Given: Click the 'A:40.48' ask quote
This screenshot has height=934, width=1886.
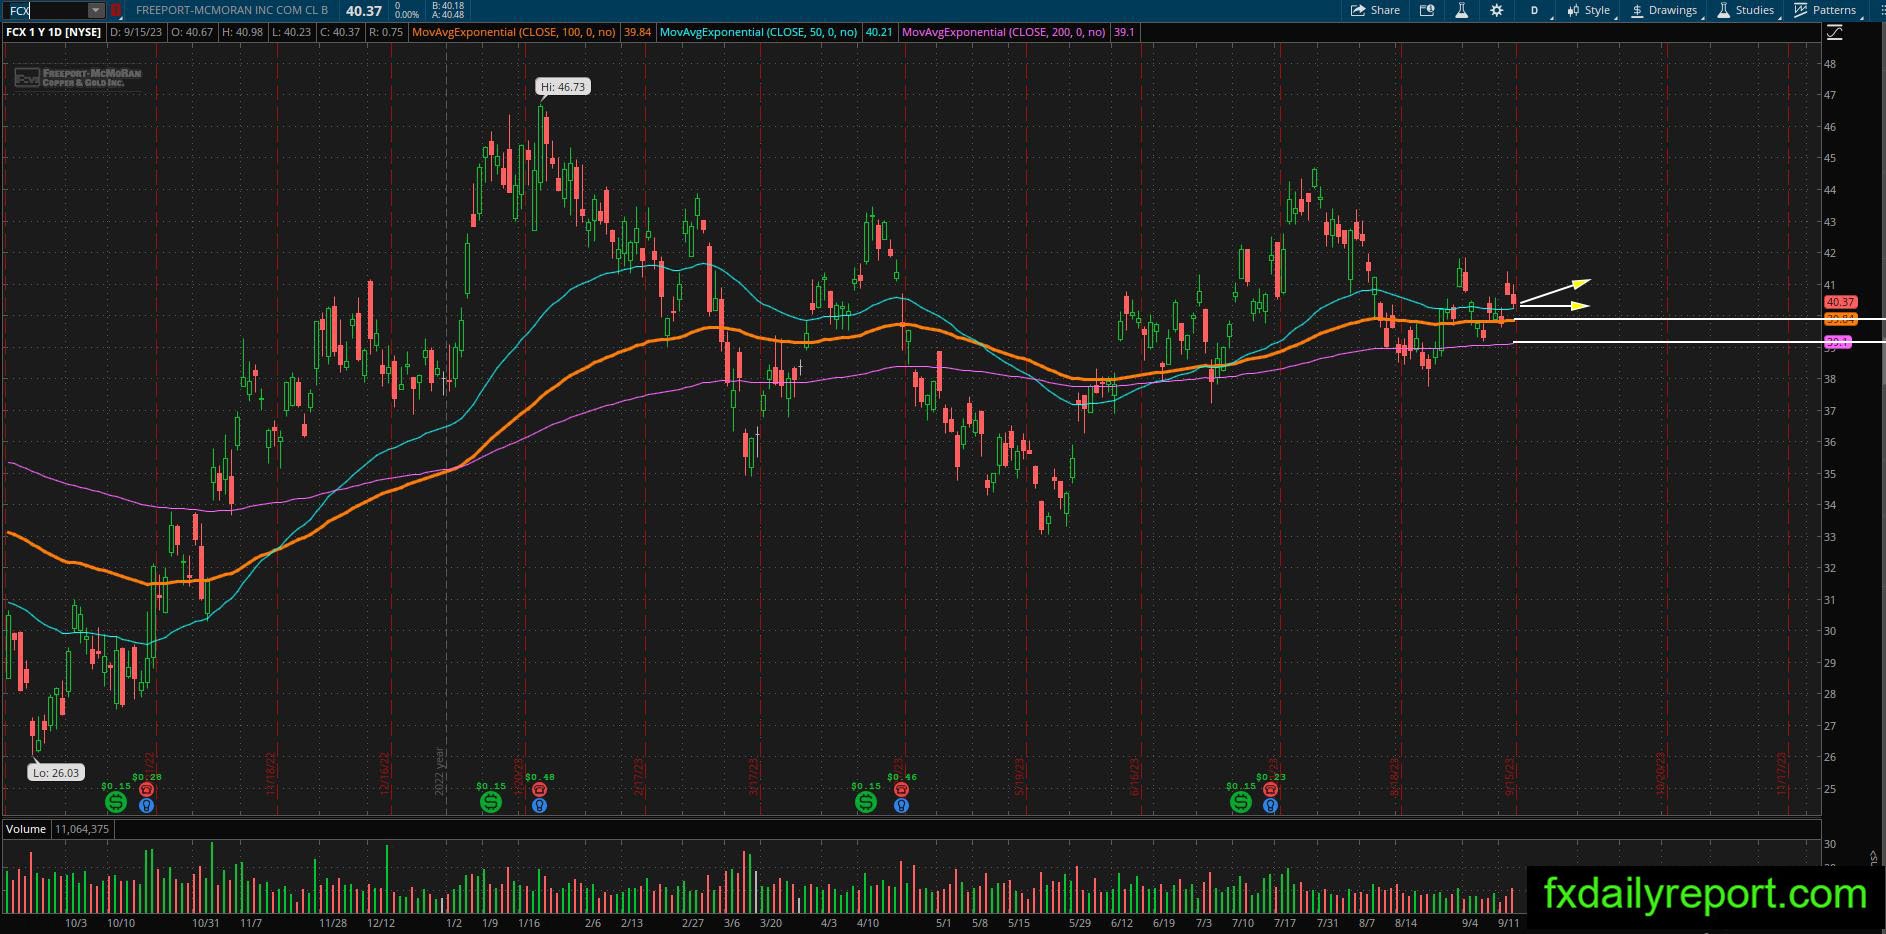Looking at the screenshot, I should click(x=447, y=15).
